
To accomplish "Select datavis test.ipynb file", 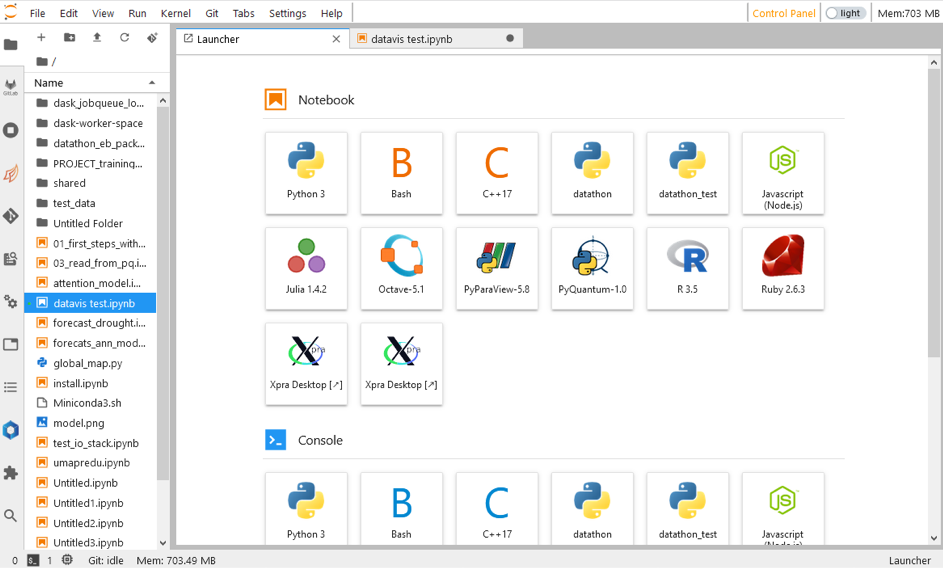I will point(90,303).
